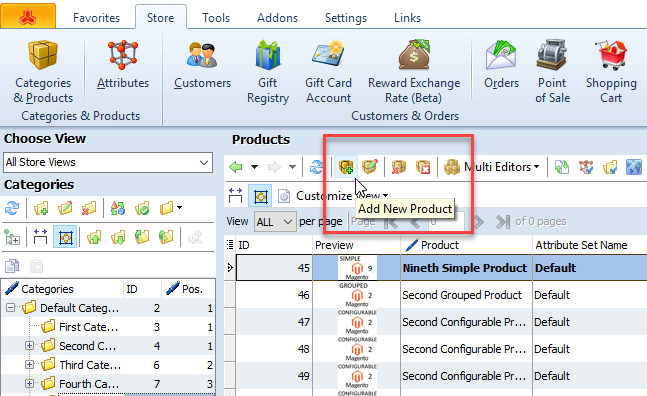Open Gift Card Account
This screenshot has height=396, width=647.
coord(328,71)
